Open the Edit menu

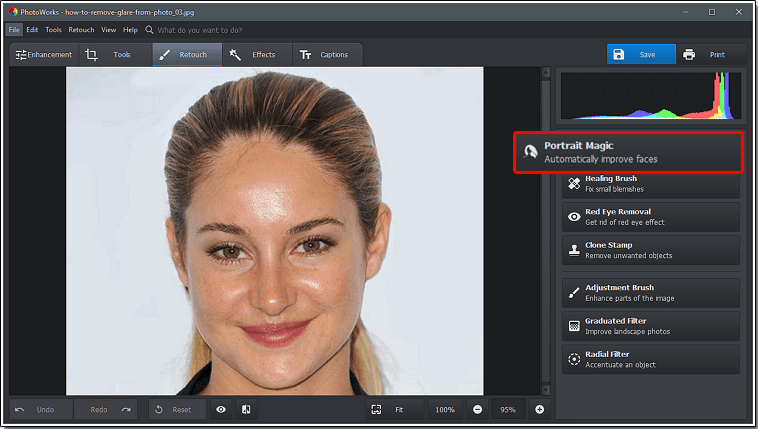click(x=32, y=30)
